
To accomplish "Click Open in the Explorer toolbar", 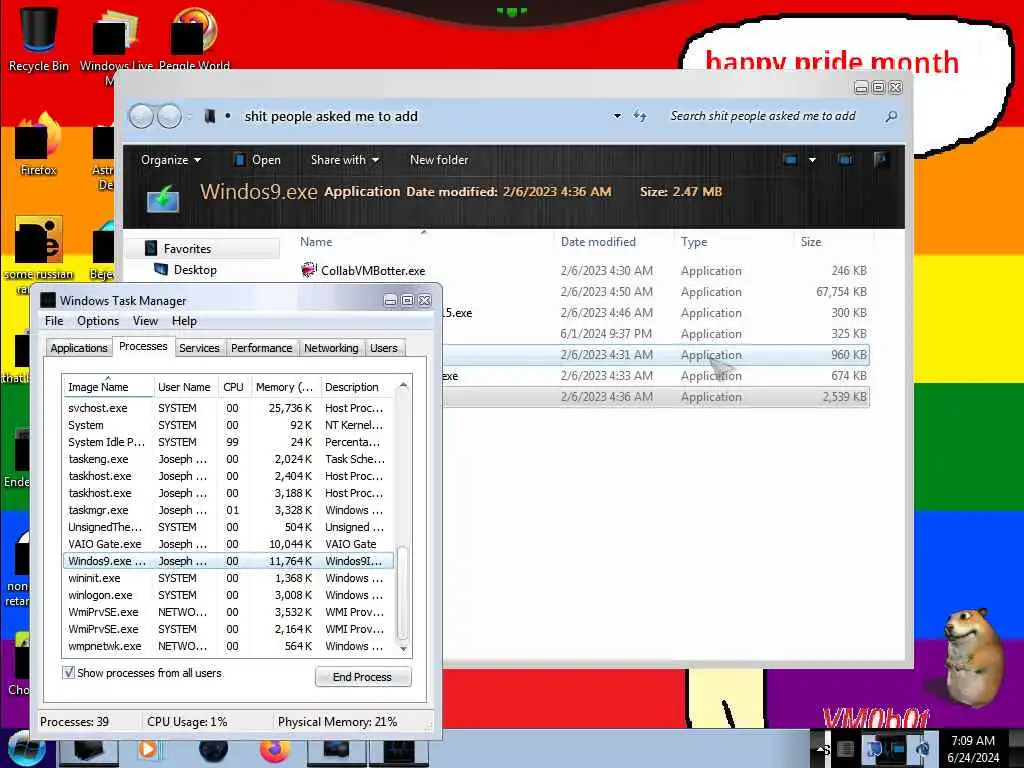I will [257, 159].
